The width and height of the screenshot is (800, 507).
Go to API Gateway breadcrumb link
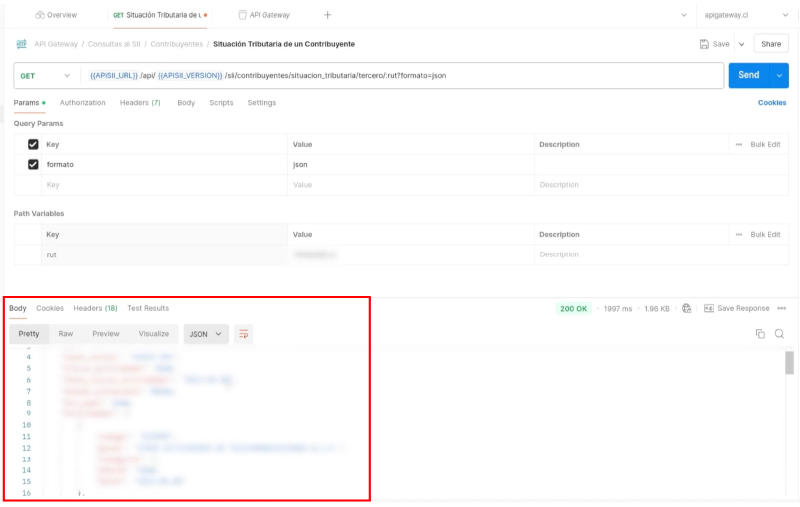click(x=56, y=44)
